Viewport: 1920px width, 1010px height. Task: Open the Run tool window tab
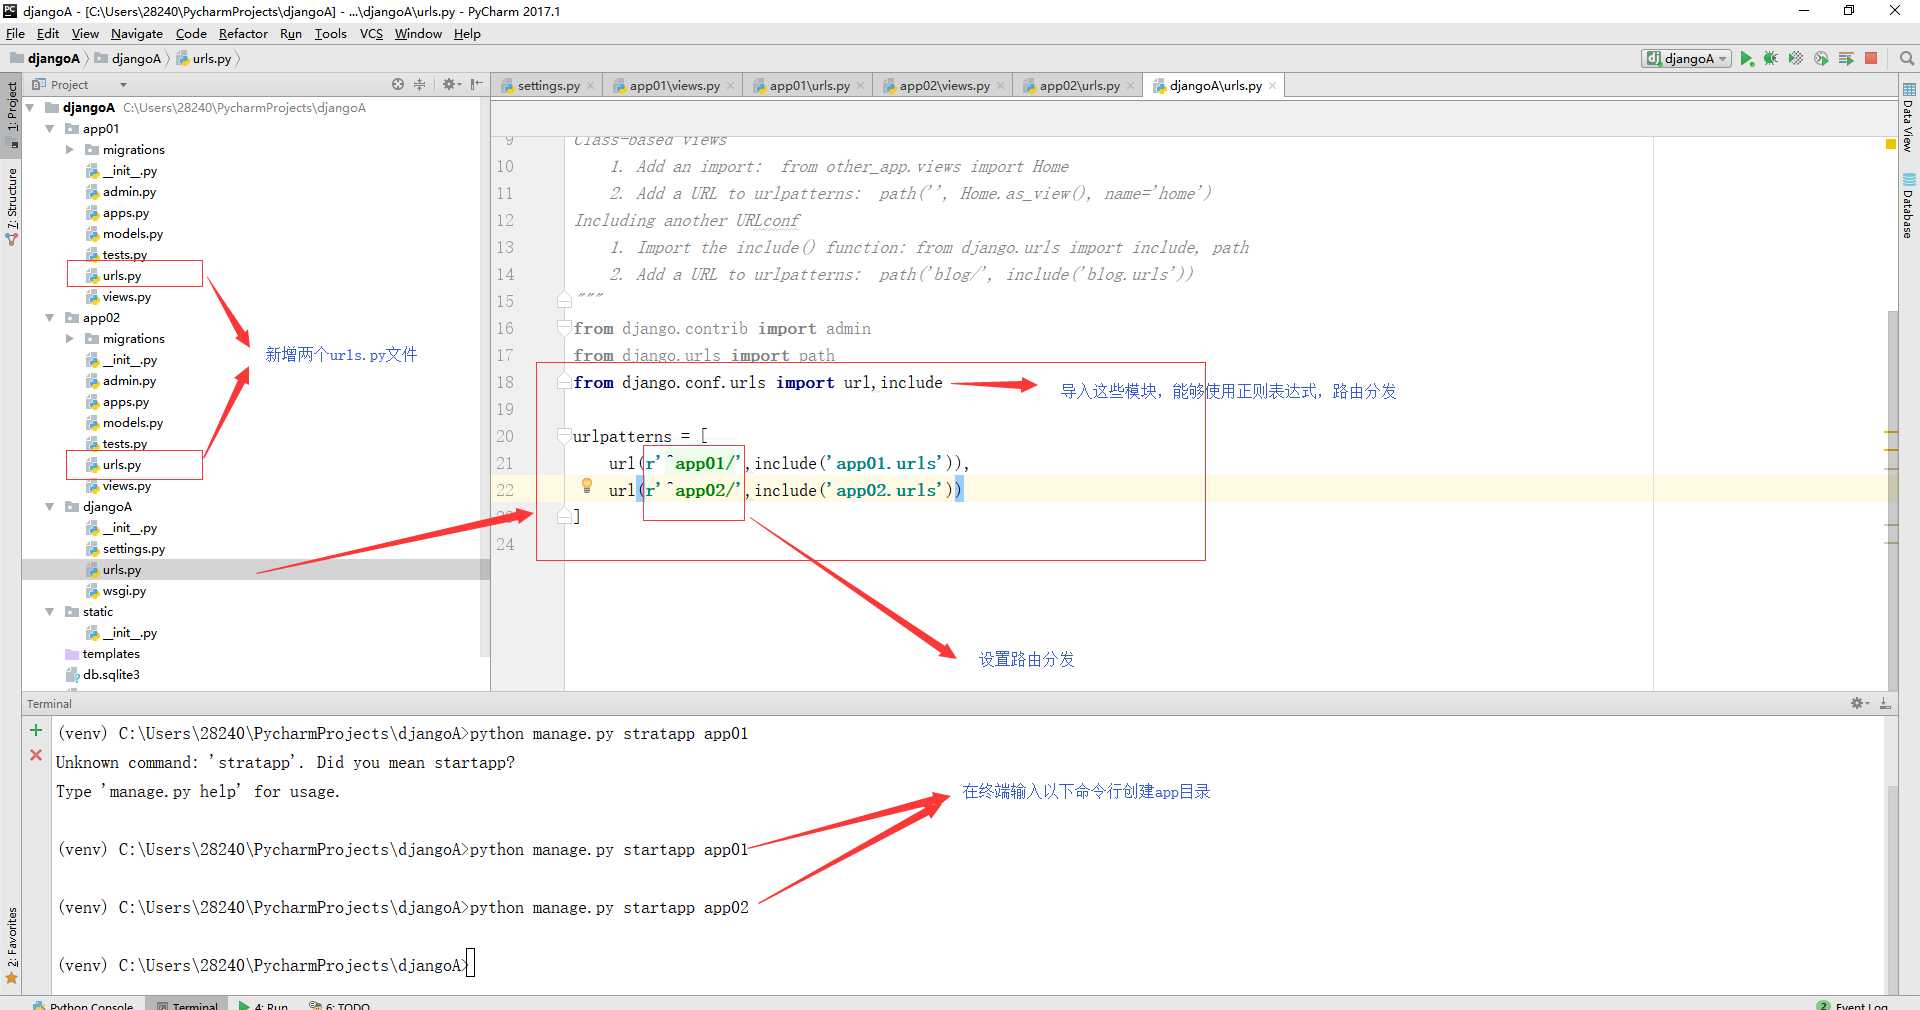[264, 1004]
